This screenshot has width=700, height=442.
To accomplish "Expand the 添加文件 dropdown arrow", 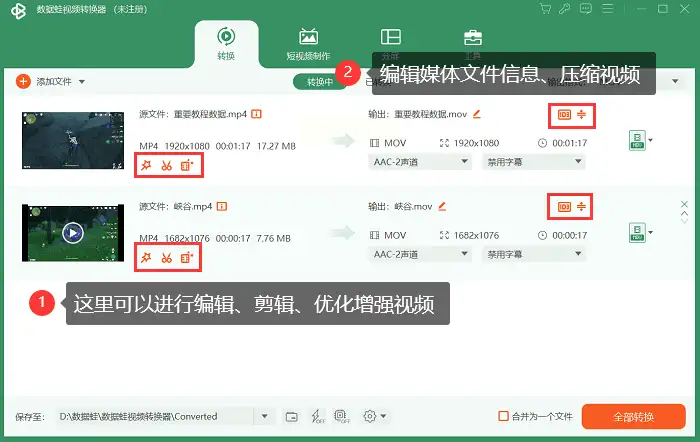I will [x=82, y=82].
